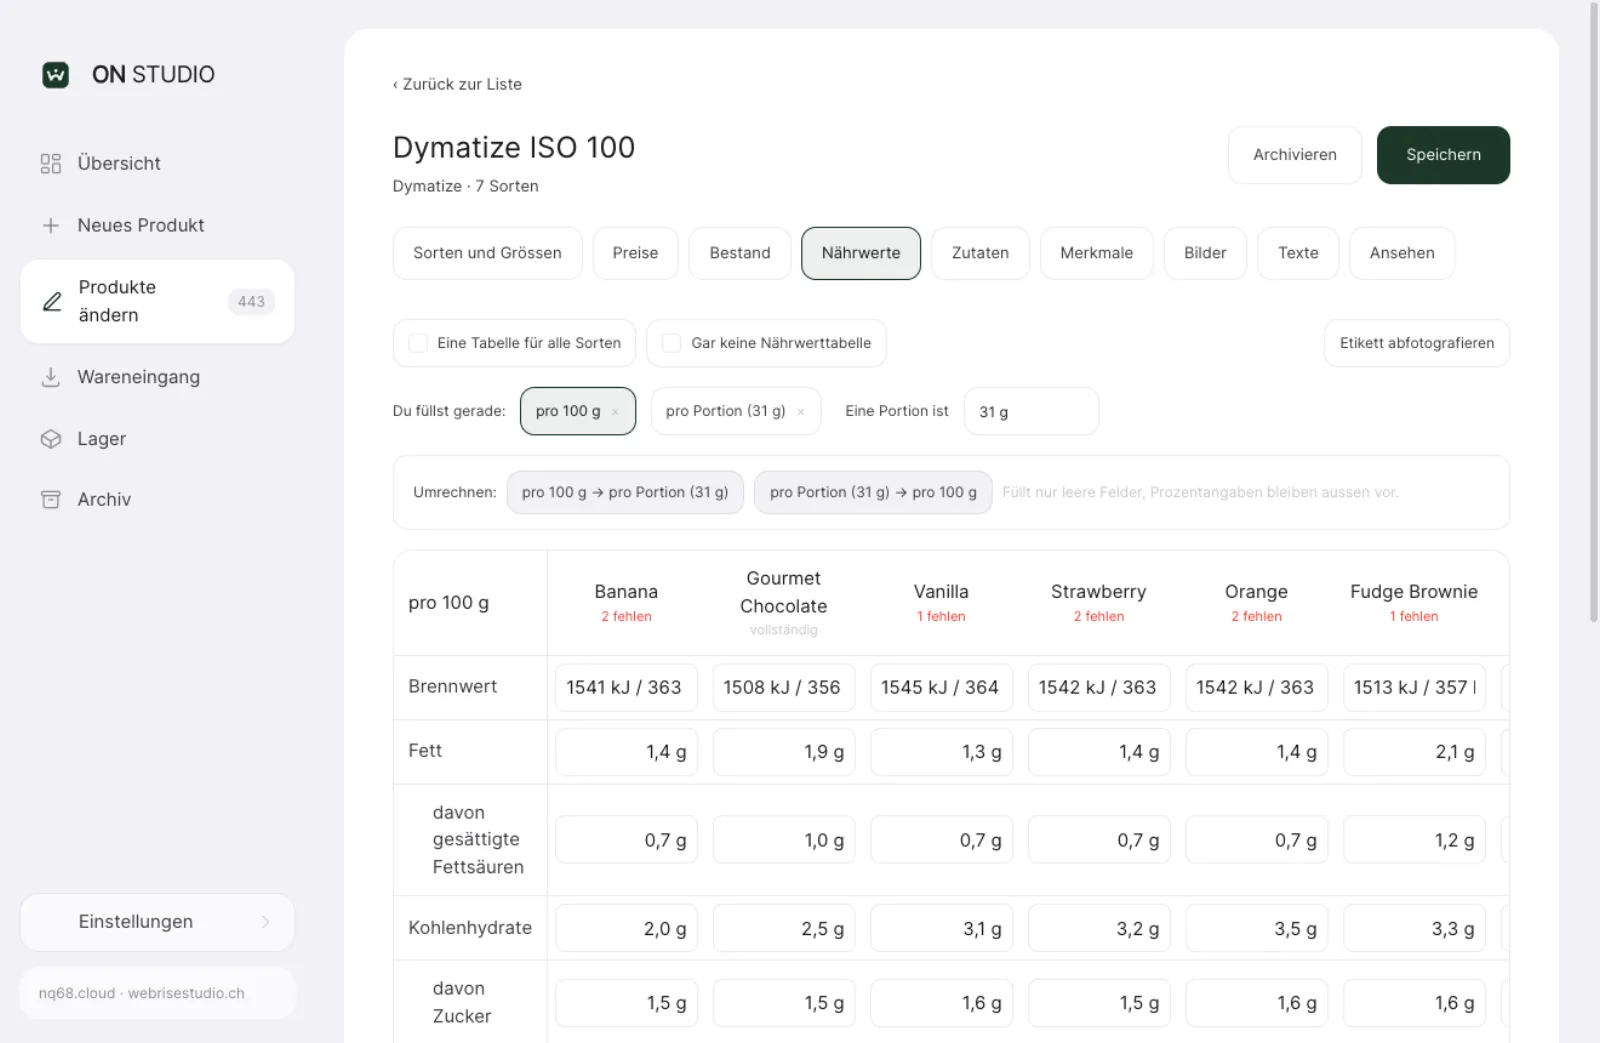Edit Strawberry Kohlenhydrate field '3,2 g'
Screen dimensions: 1600x1043
[x=1099, y=928]
